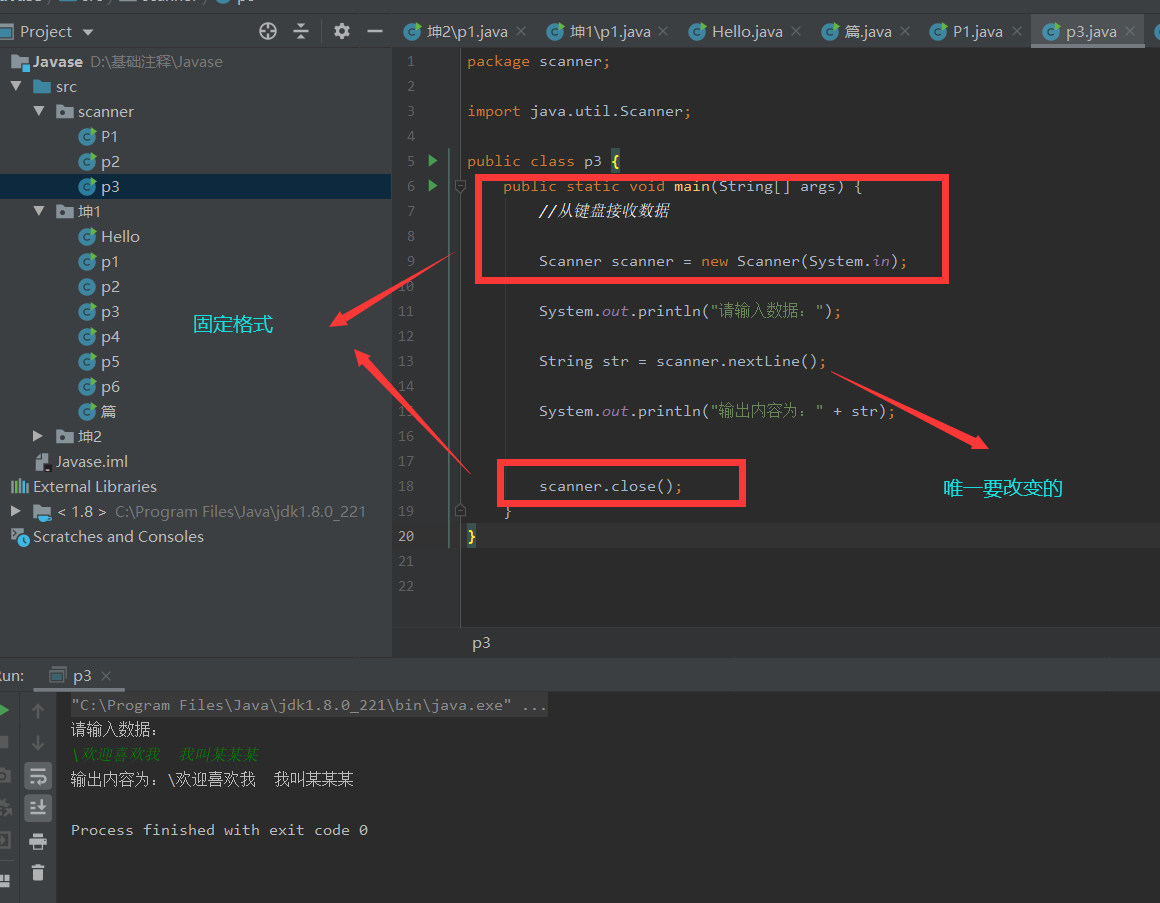
Task: Expand the JDK 1.8 library node
Action: [x=16, y=511]
